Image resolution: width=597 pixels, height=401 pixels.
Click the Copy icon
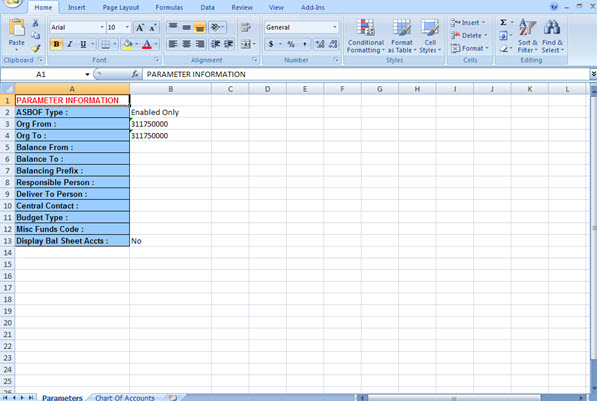[35, 35]
